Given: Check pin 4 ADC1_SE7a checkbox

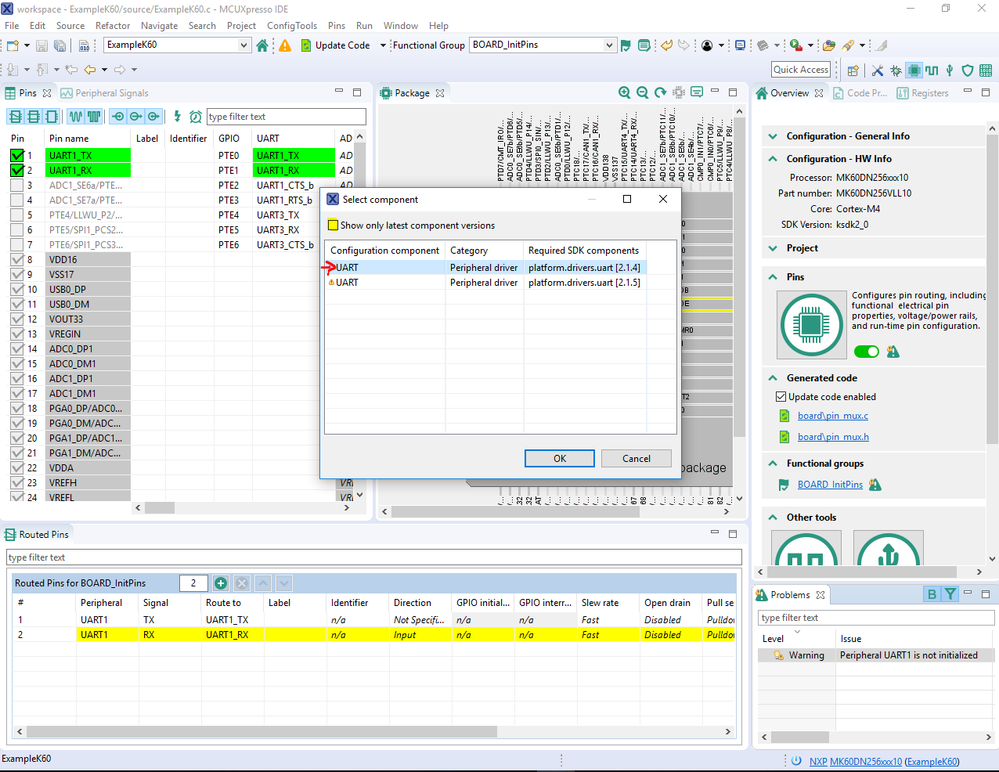Looking at the screenshot, I should coord(17,200).
